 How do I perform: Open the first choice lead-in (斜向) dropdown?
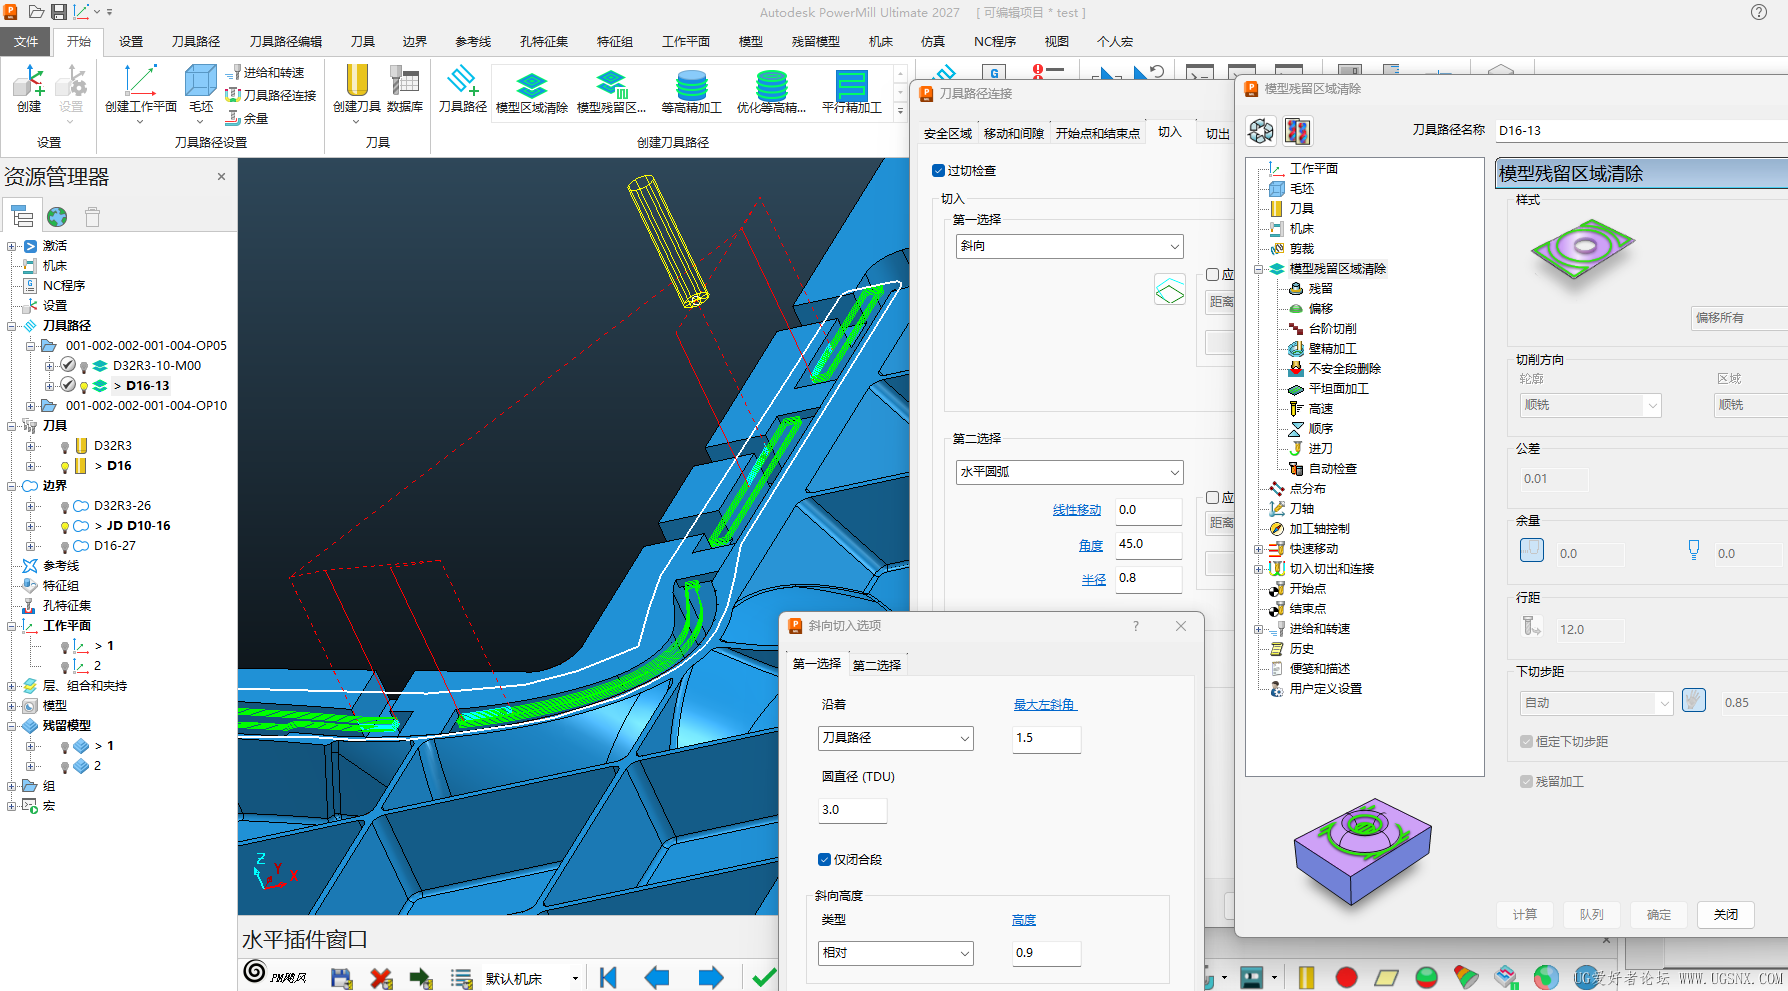coord(1070,246)
